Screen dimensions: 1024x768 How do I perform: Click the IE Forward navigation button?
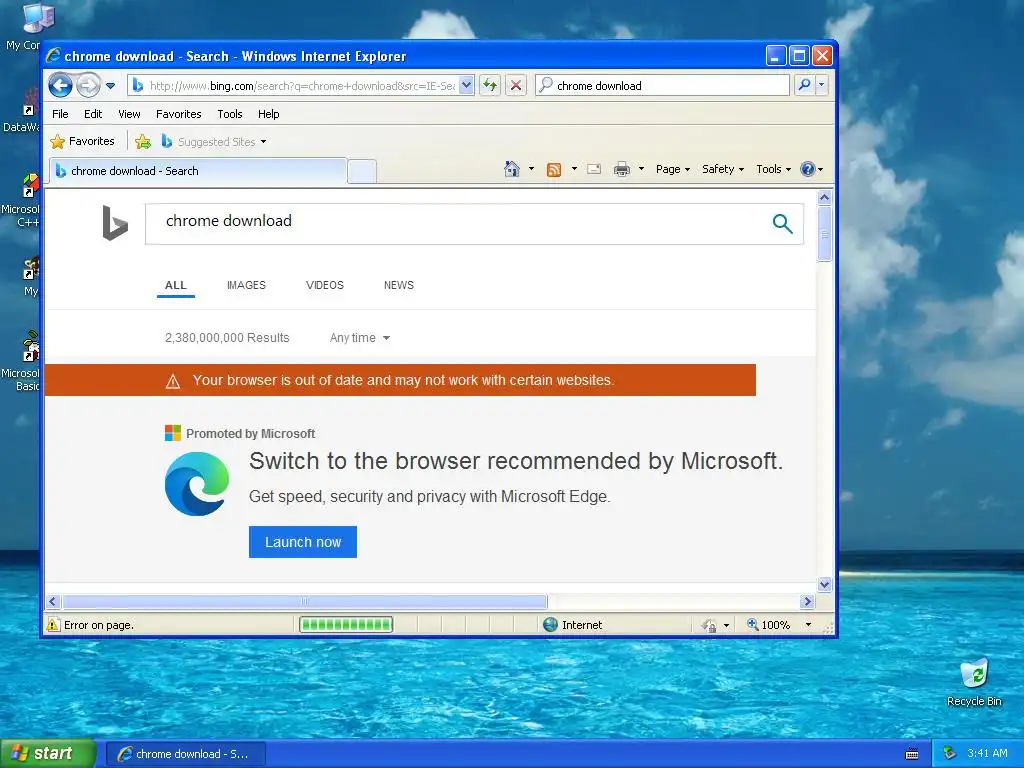coord(88,86)
